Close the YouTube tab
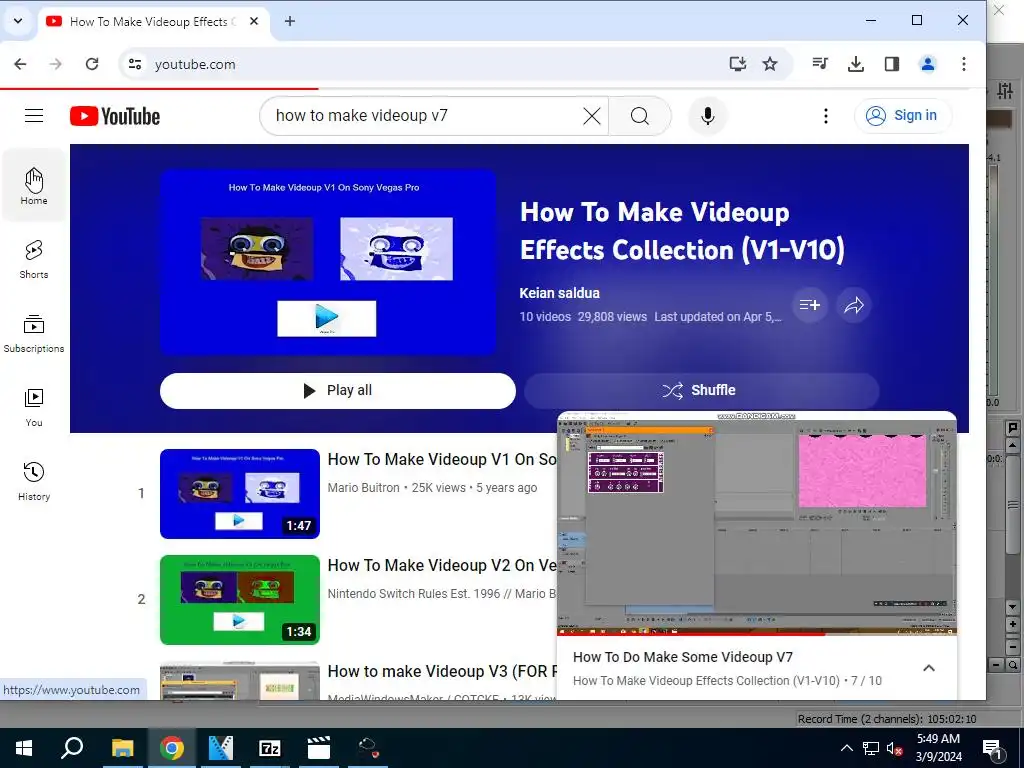This screenshot has width=1024, height=768. [x=254, y=22]
